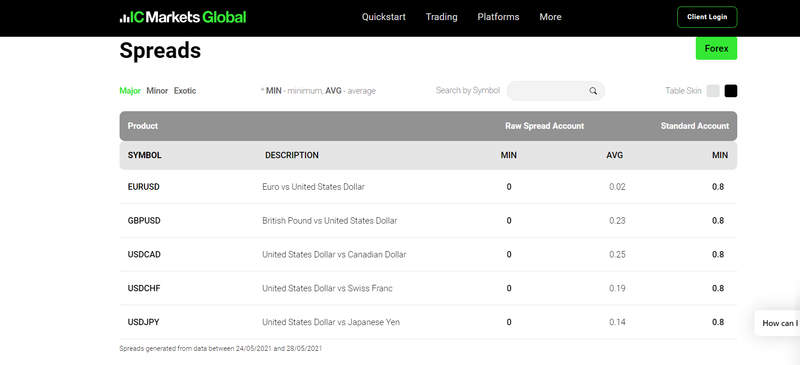This screenshot has width=800, height=365.
Task: Select the light grey table skin swatch
Action: [x=713, y=91]
